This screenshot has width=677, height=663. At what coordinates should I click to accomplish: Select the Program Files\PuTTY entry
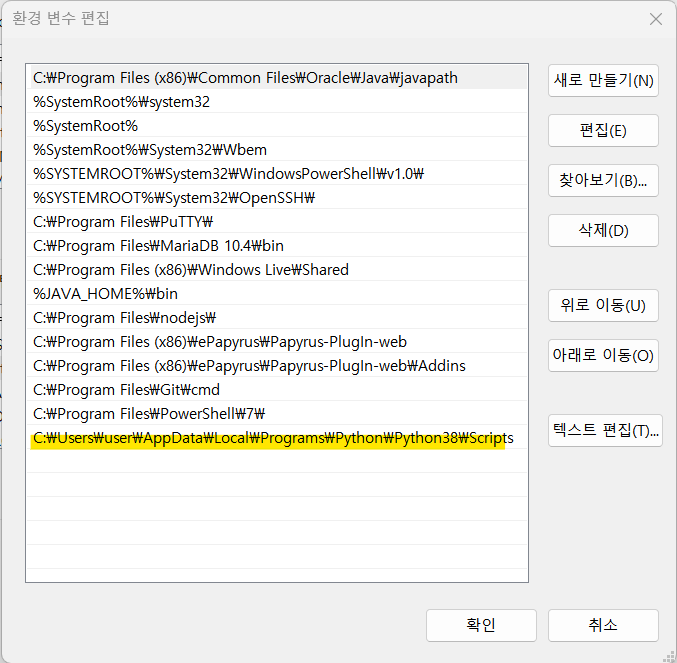(277, 222)
